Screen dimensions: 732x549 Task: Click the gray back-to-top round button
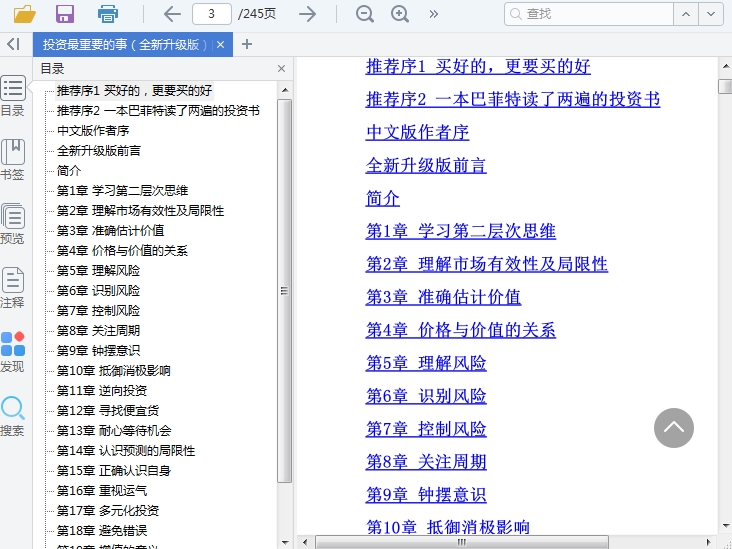tap(674, 428)
